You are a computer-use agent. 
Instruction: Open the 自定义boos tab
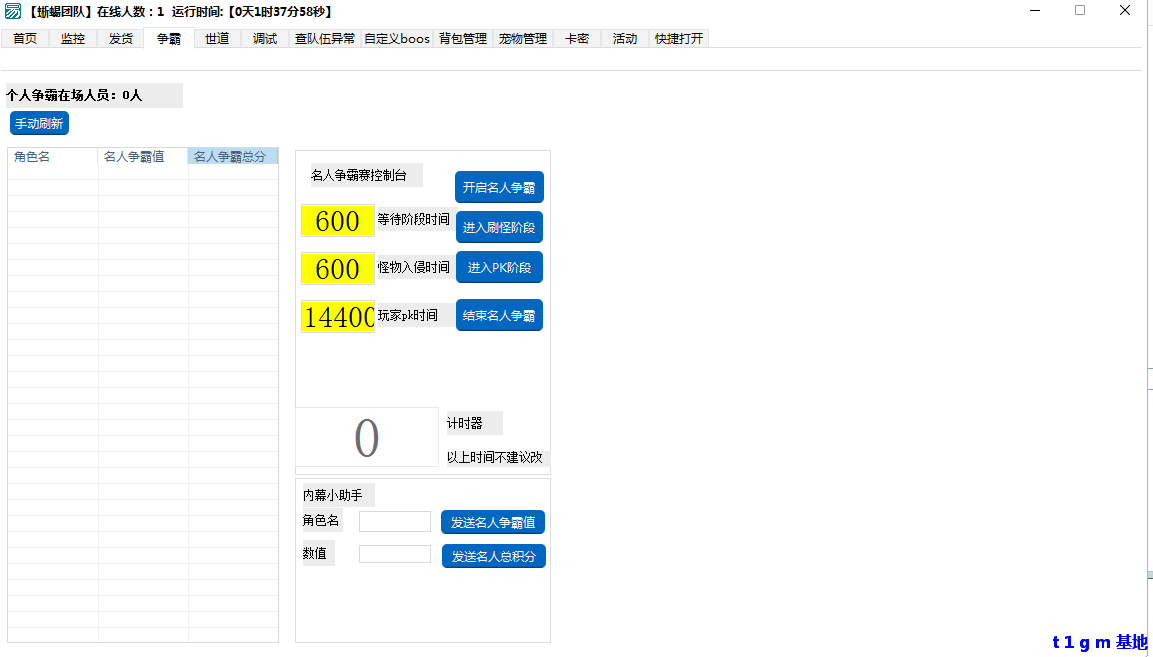(396, 38)
